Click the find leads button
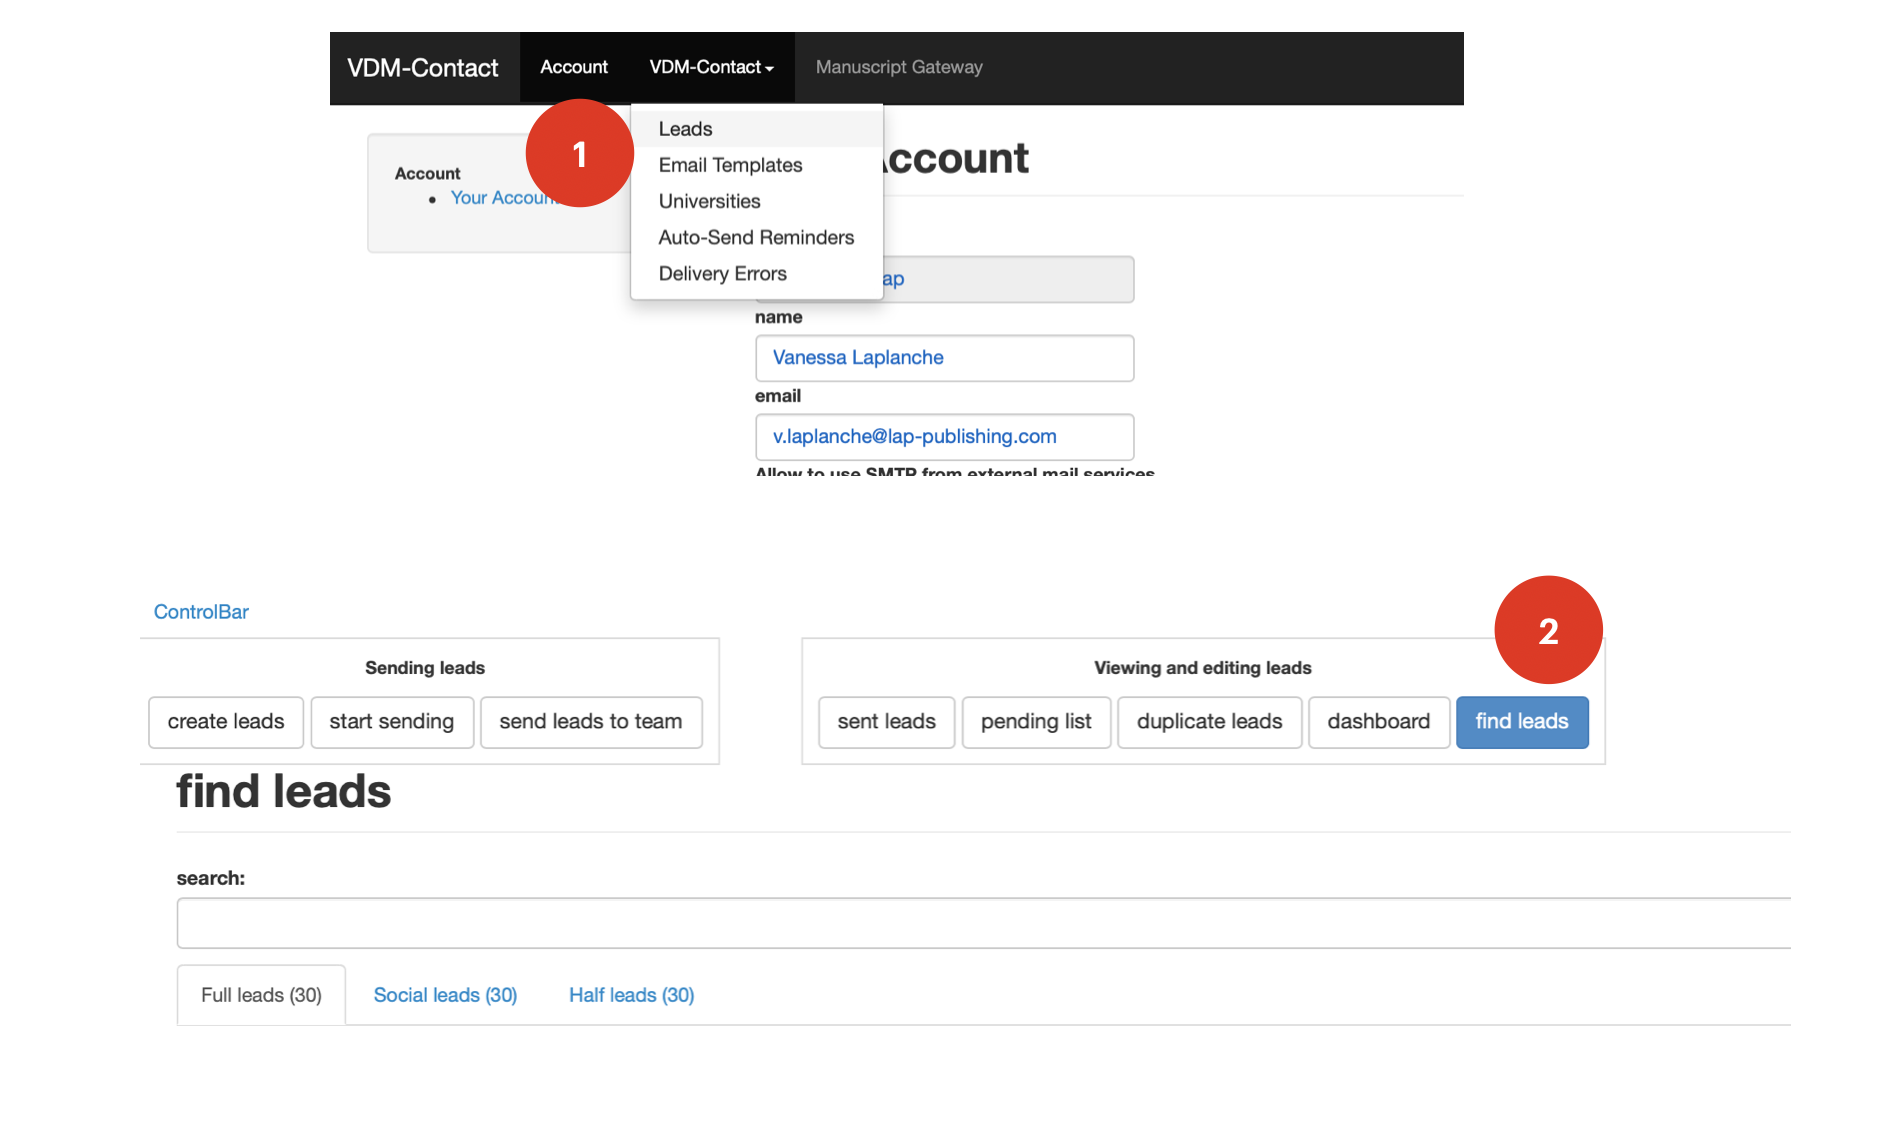Viewport: 1904px width, 1130px height. tap(1521, 722)
